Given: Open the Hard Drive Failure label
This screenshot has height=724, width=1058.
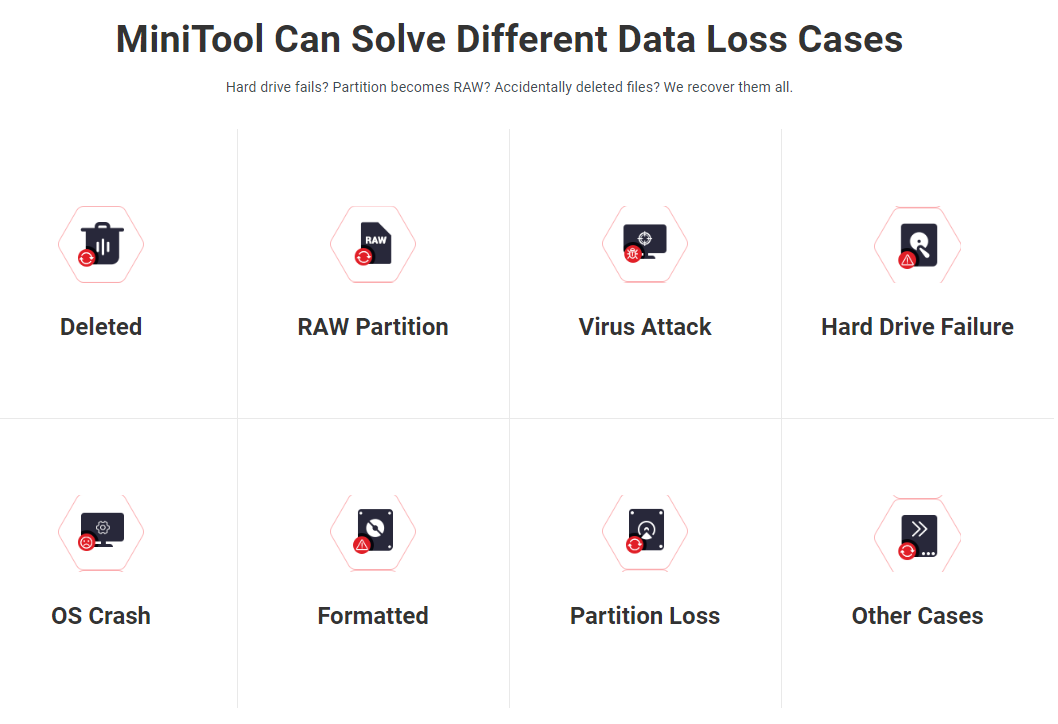Looking at the screenshot, I should tap(917, 327).
